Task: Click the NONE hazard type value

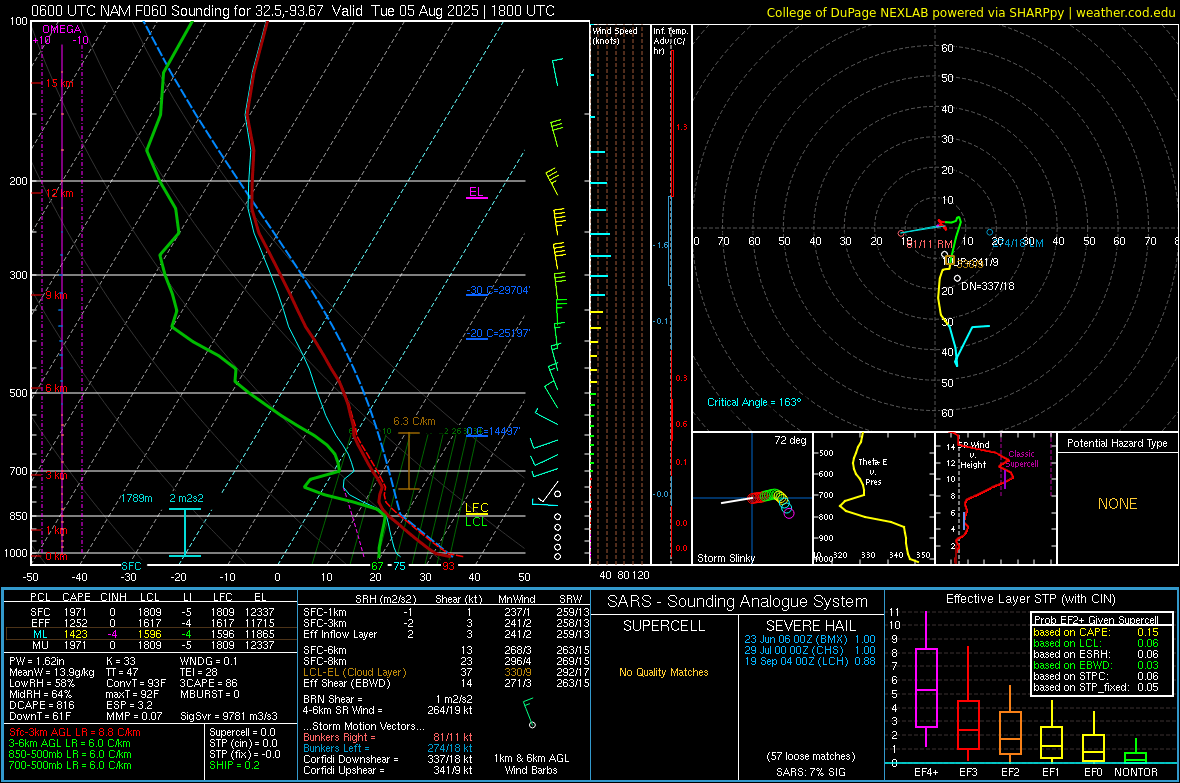Action: click(1118, 504)
